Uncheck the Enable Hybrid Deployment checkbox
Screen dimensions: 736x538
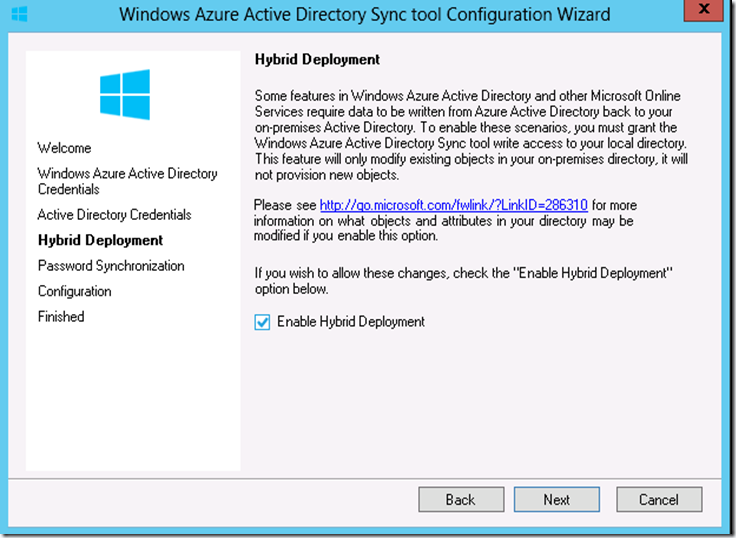pyautogui.click(x=262, y=322)
